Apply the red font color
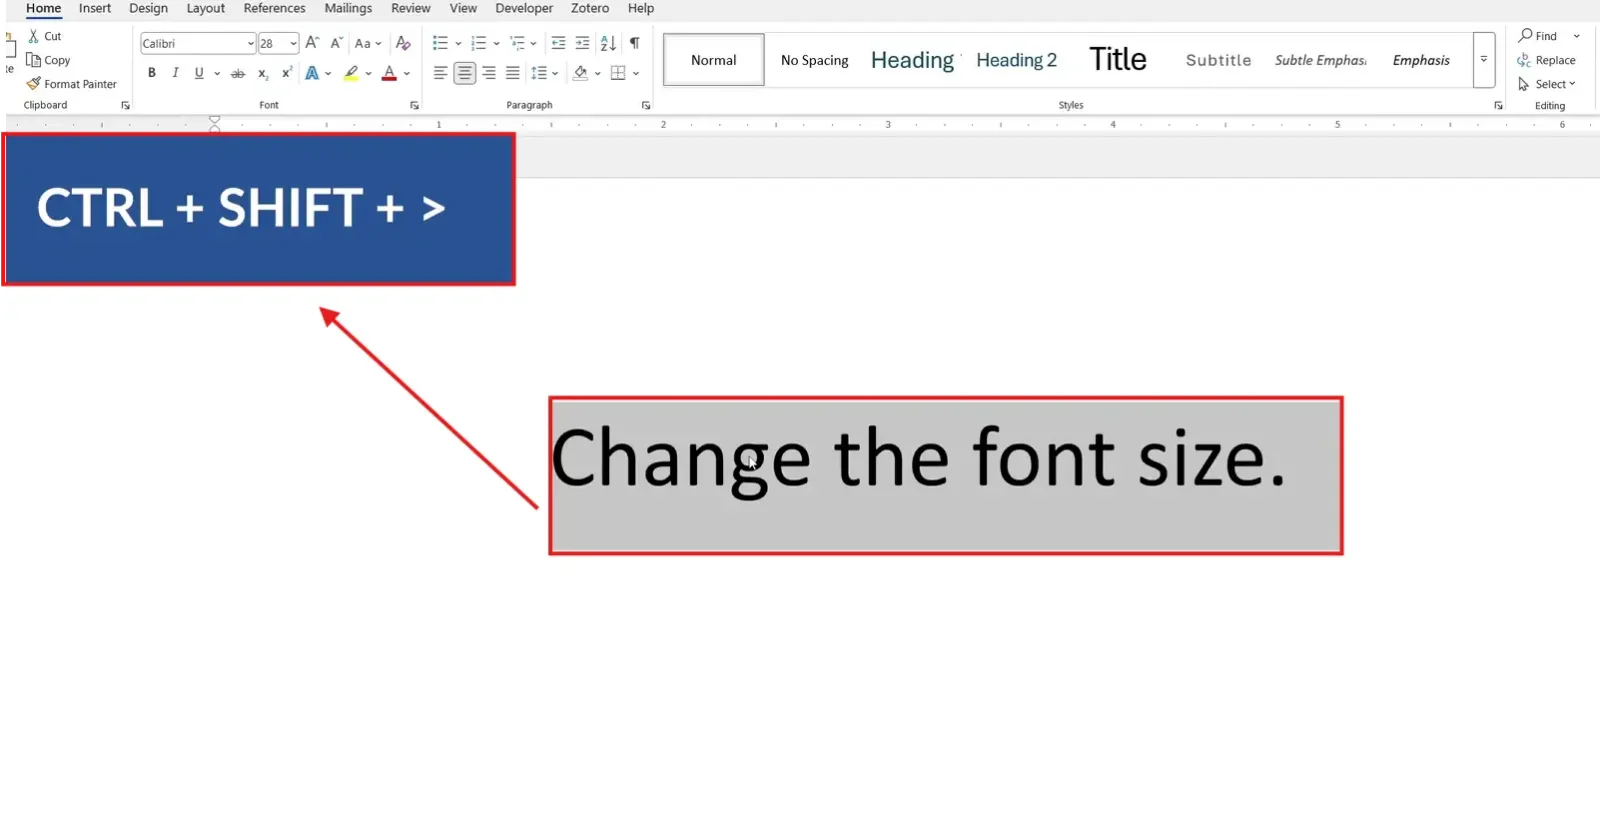The height and width of the screenshot is (835, 1600). coord(390,73)
